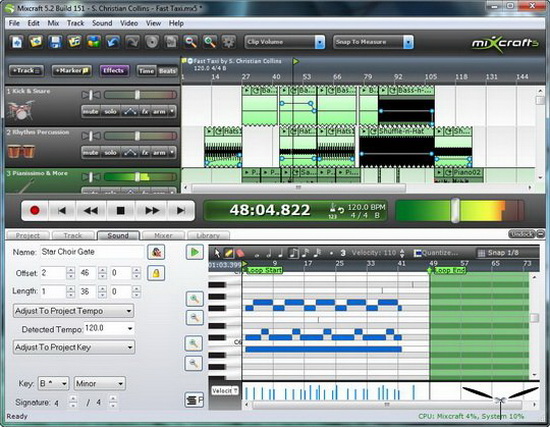Screen dimensions: 550x427
Task: Toggle automation on the Rhythm Percussion track
Action: (x=130, y=153)
